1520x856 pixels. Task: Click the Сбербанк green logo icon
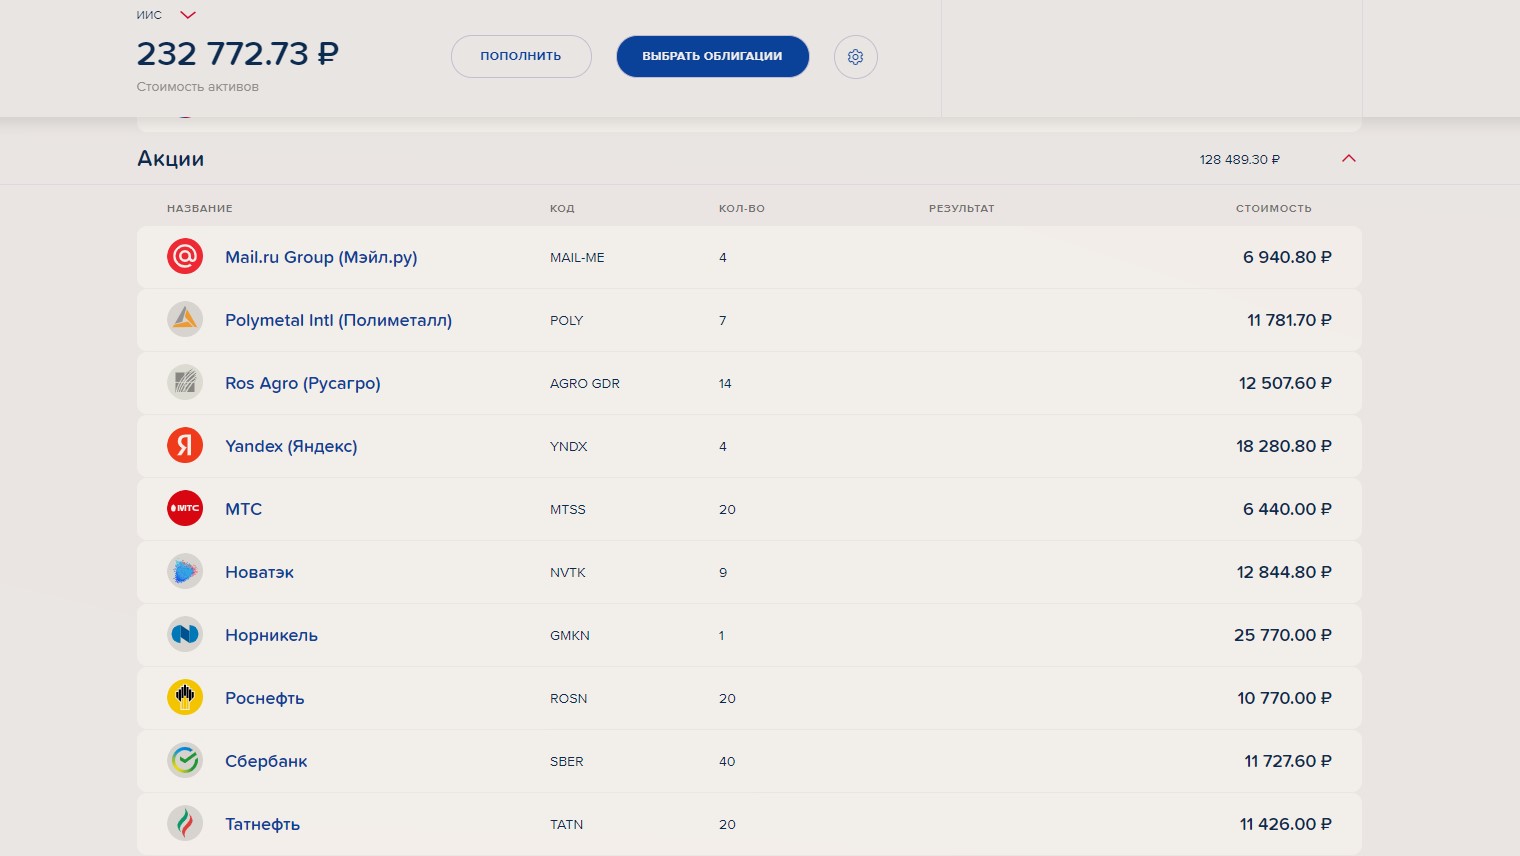[x=185, y=761]
